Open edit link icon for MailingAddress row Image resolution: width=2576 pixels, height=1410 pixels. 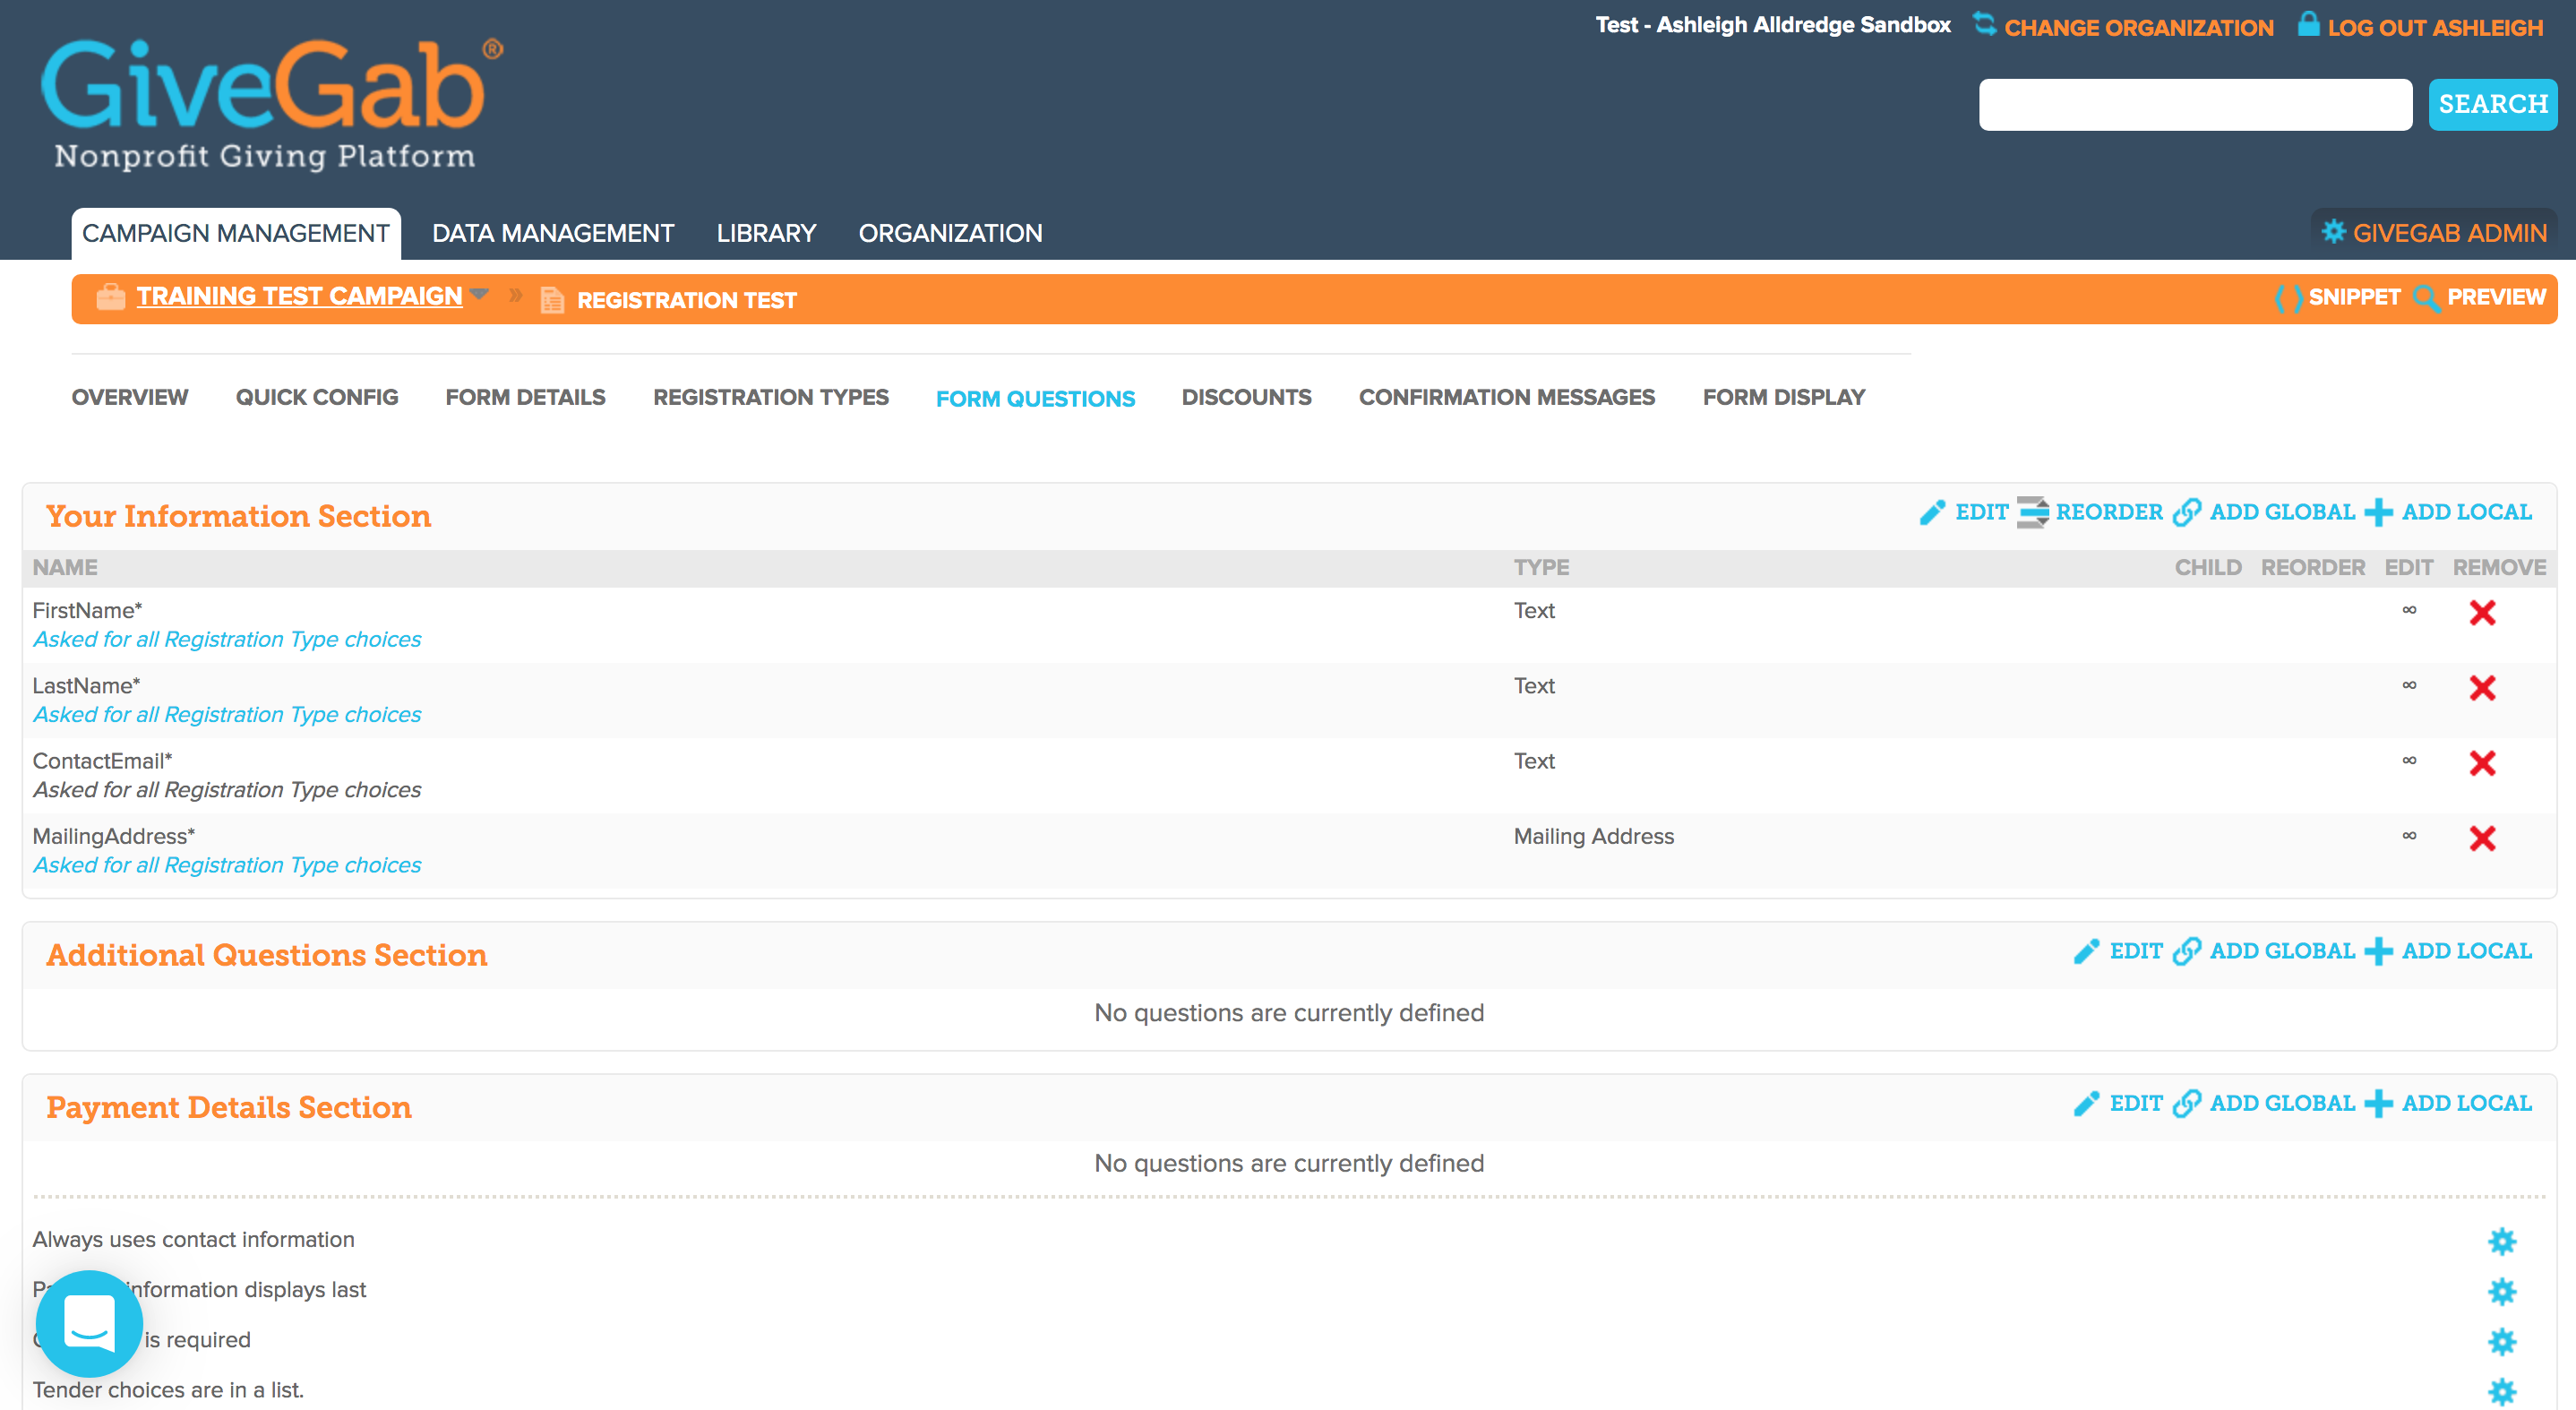click(2409, 835)
